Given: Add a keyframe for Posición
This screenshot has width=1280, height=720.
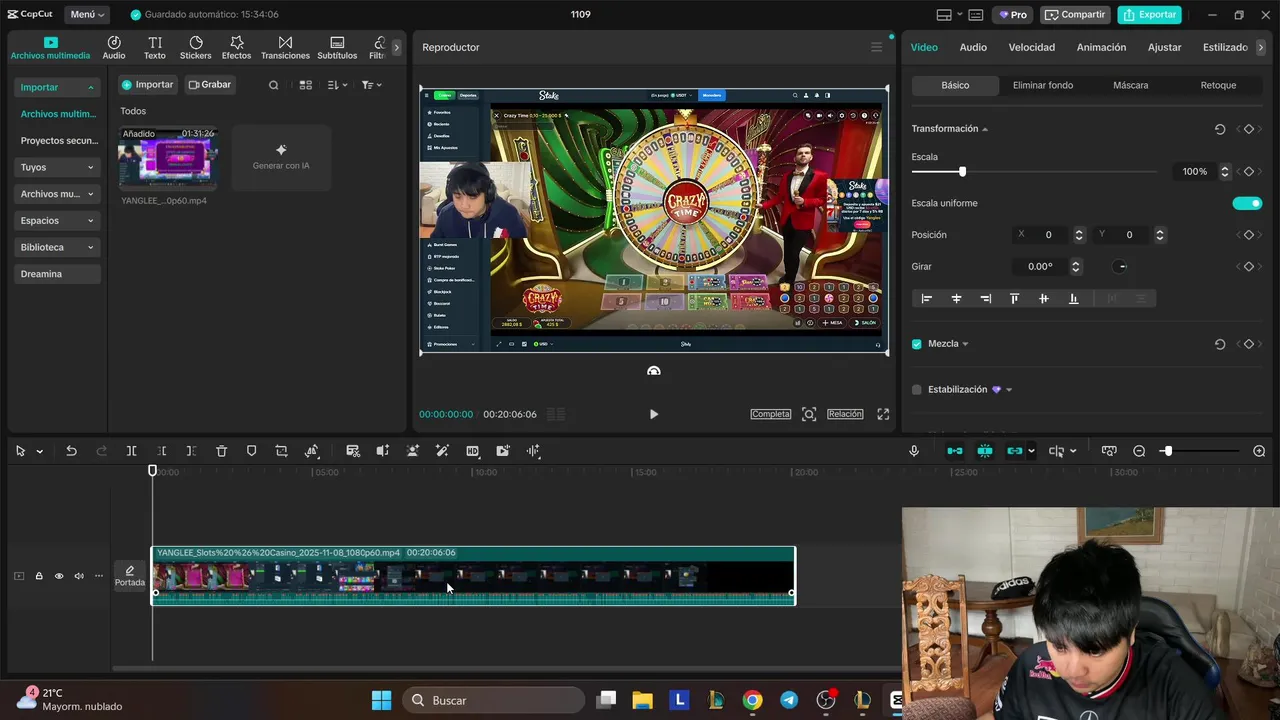Looking at the screenshot, I should click(1248, 235).
